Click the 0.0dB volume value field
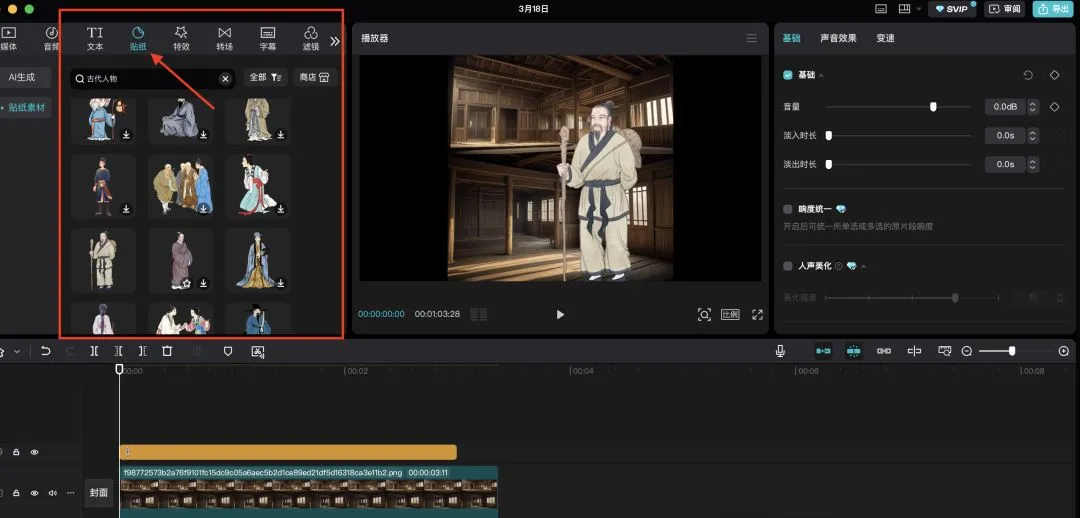Viewport: 1080px width, 518px height. (1004, 107)
